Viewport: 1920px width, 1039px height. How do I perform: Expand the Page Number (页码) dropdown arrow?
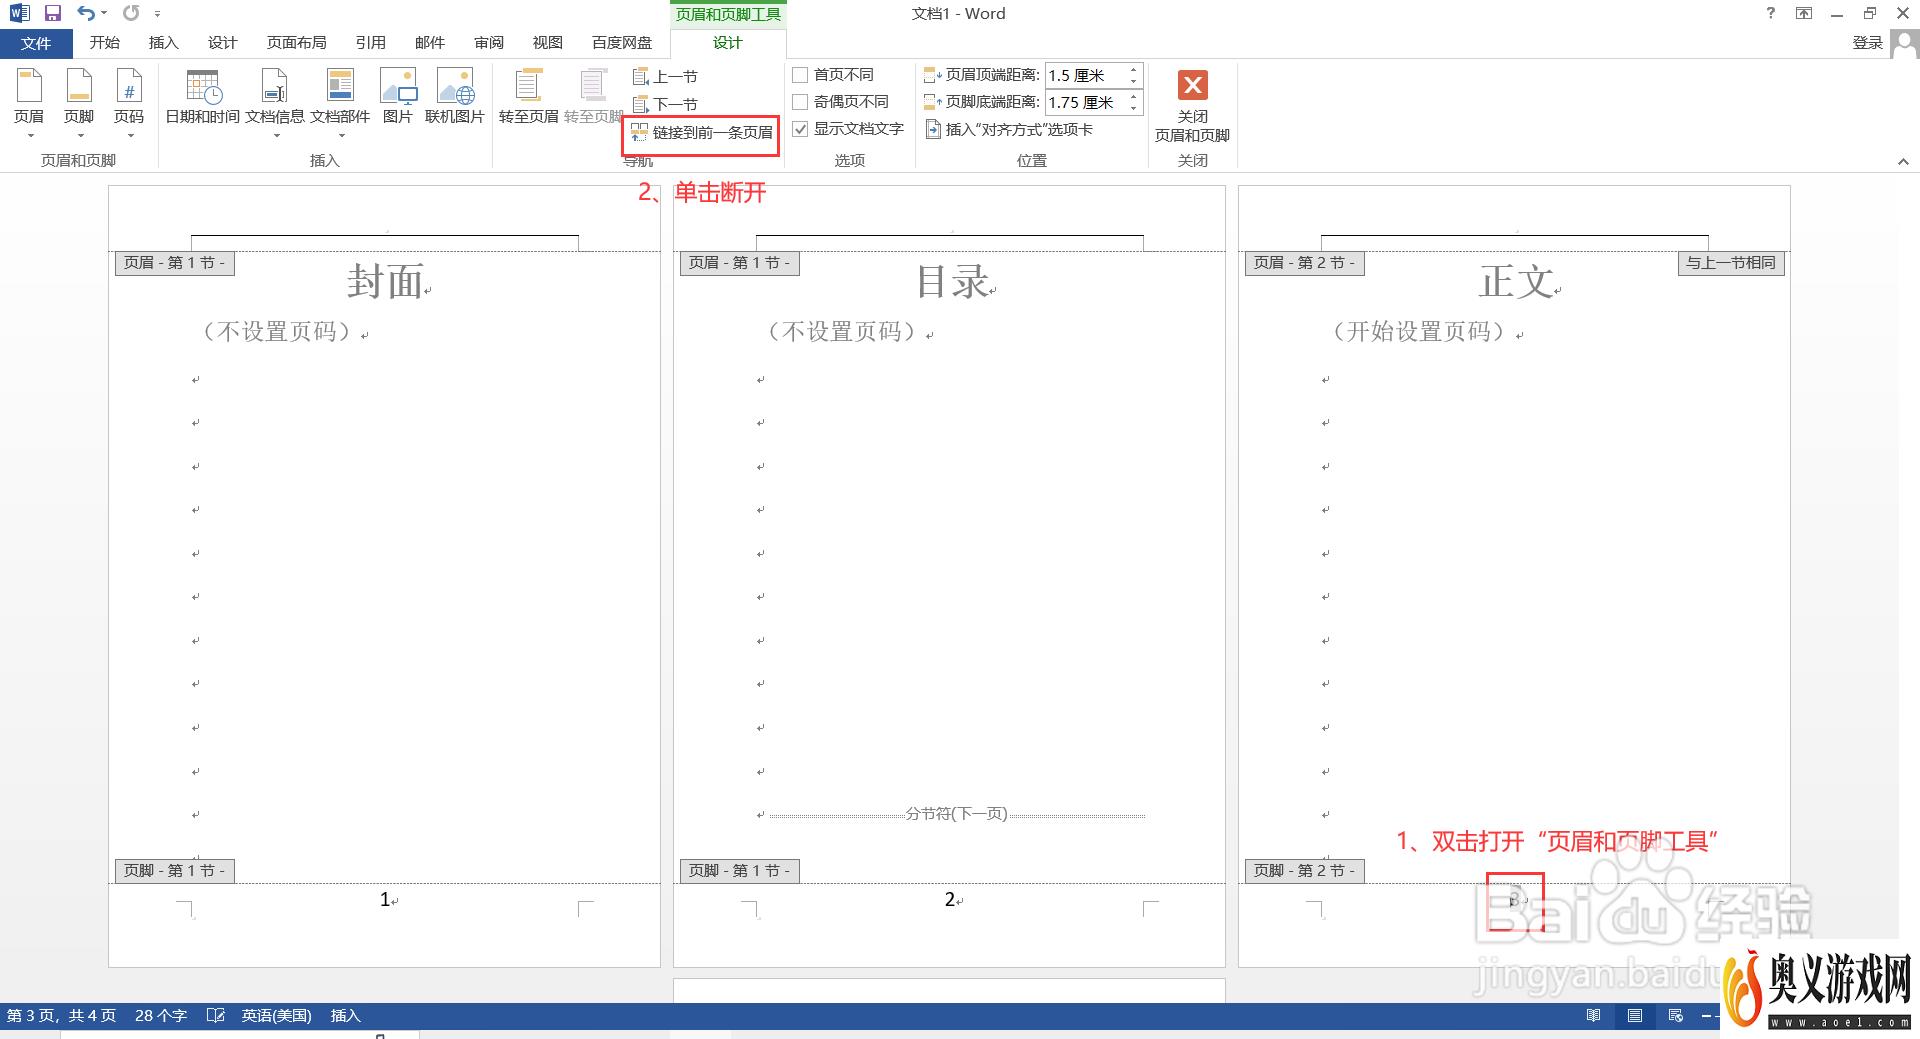[x=129, y=135]
